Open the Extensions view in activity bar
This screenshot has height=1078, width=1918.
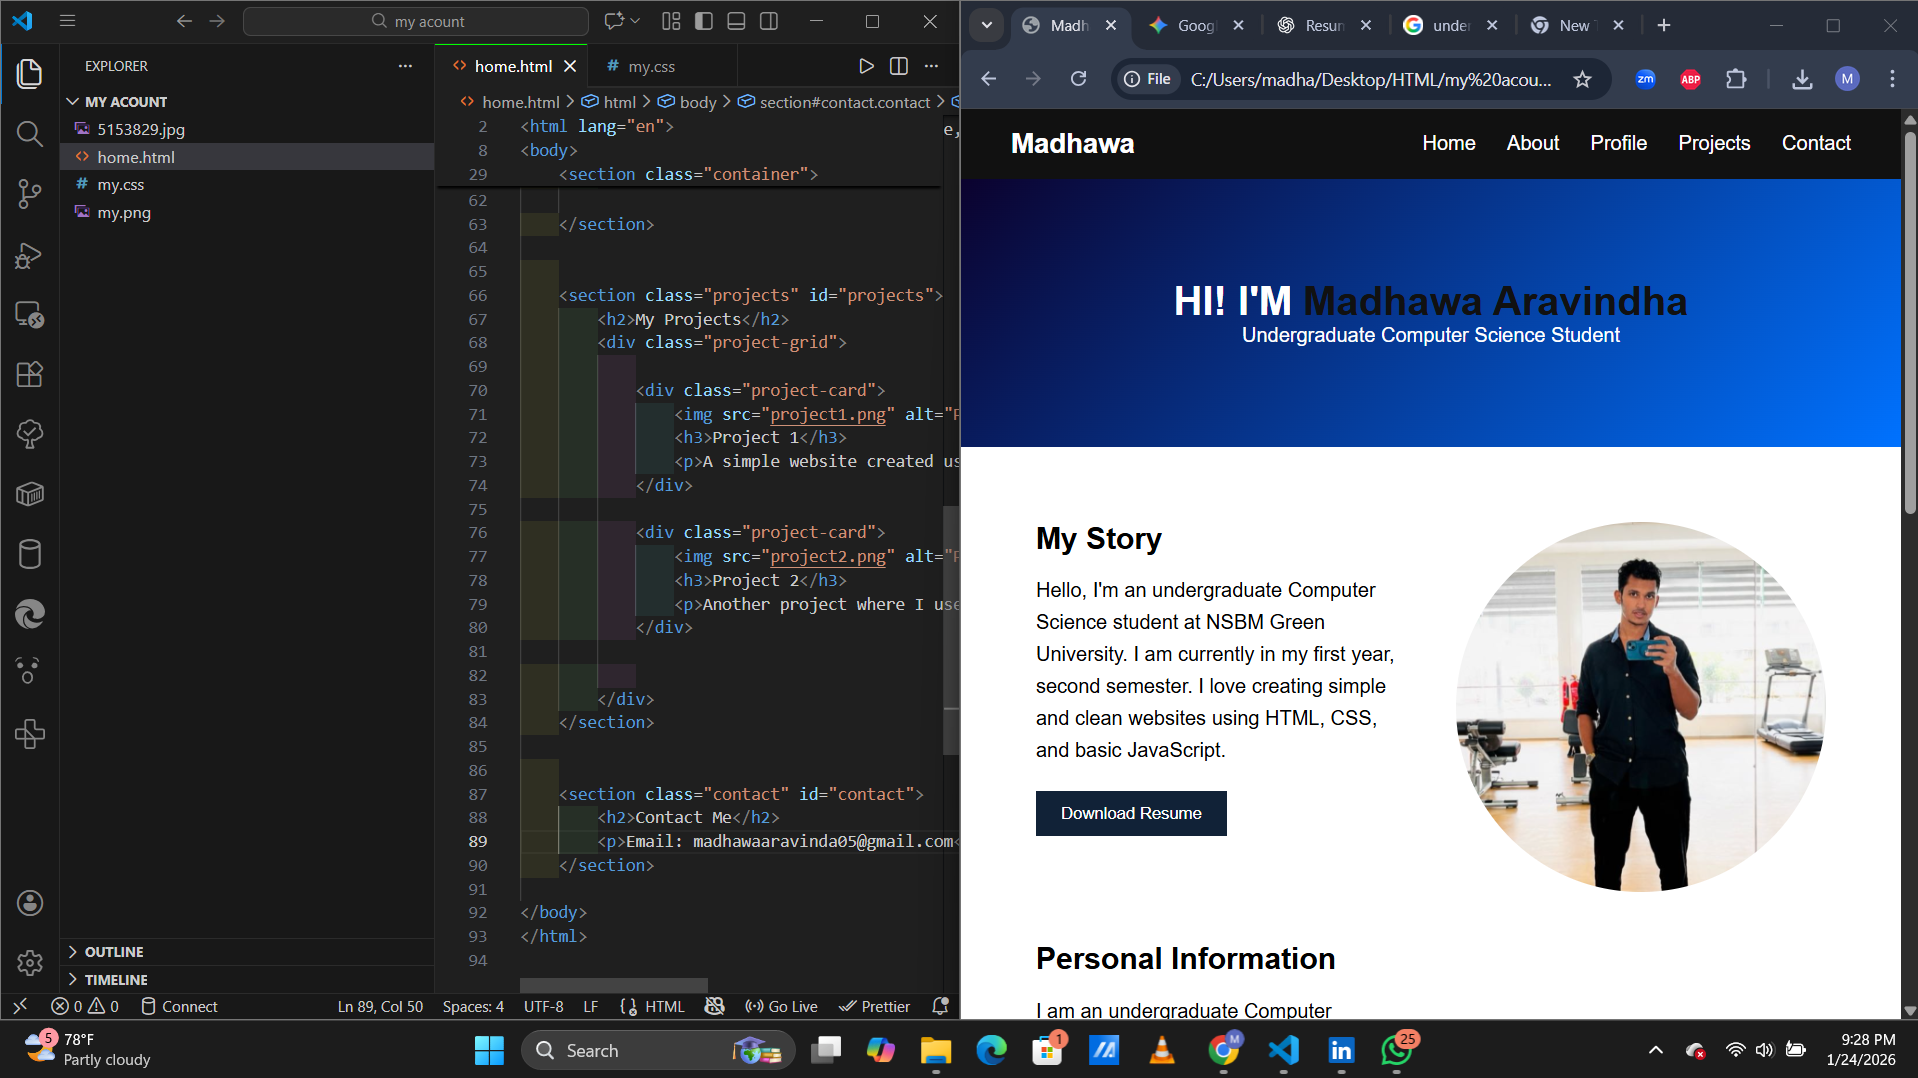[29, 374]
